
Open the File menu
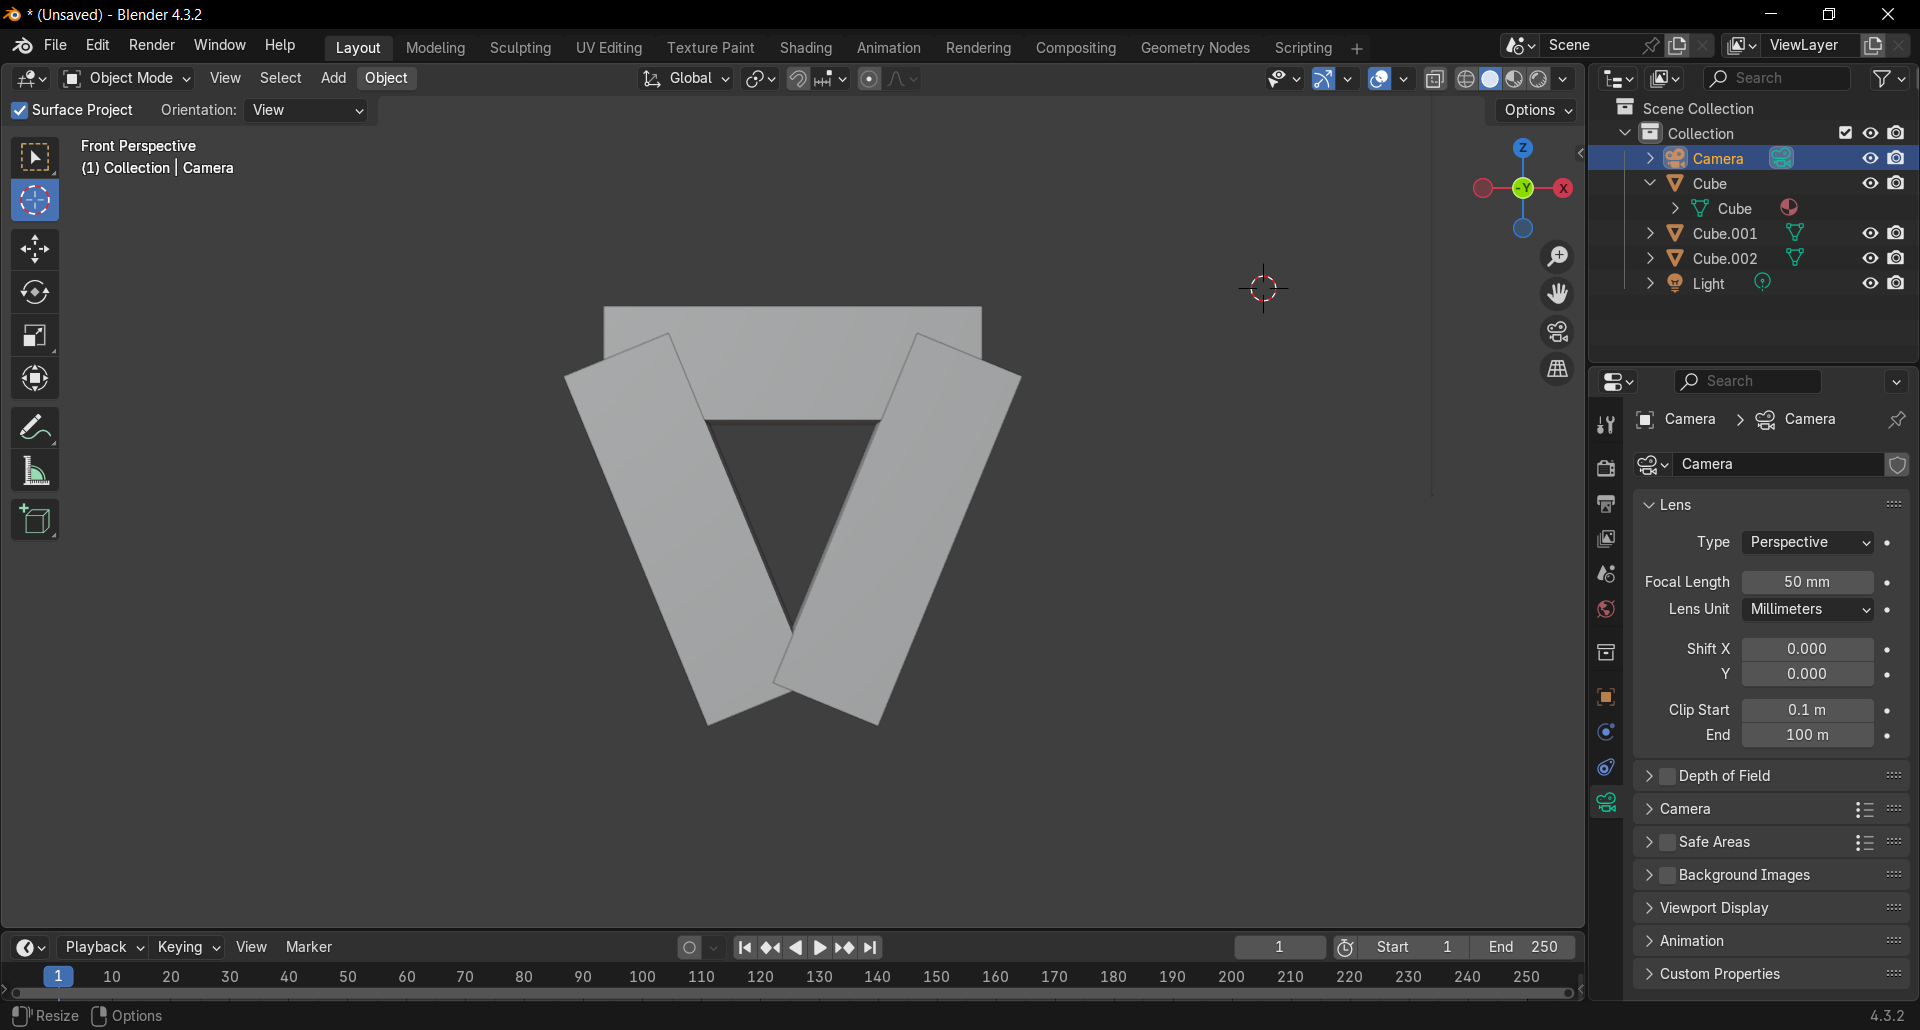(56, 45)
